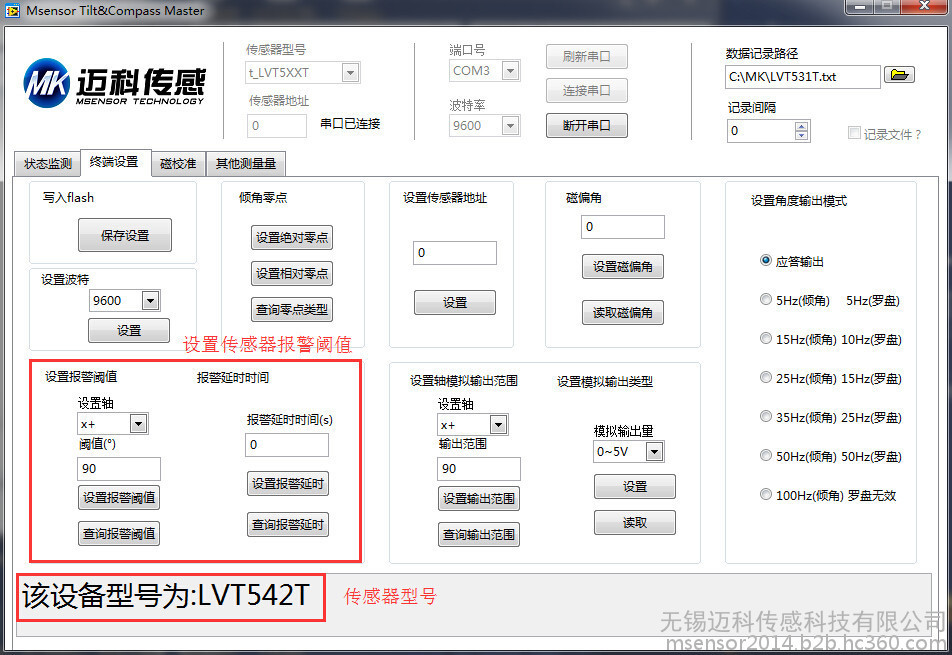Click the 数据记录路径 file path field
Image resolution: width=952 pixels, height=655 pixels.
(803, 76)
